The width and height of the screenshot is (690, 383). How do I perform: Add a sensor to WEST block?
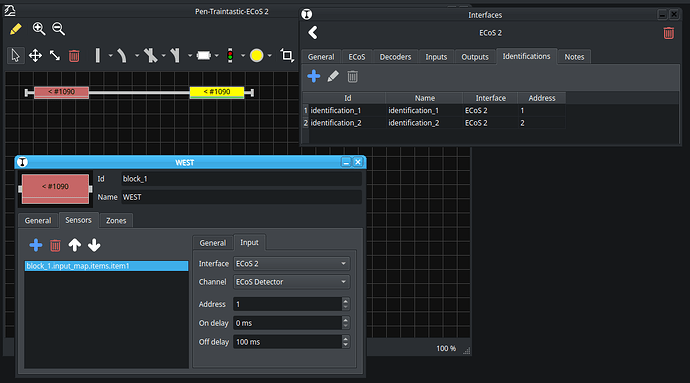[36, 245]
